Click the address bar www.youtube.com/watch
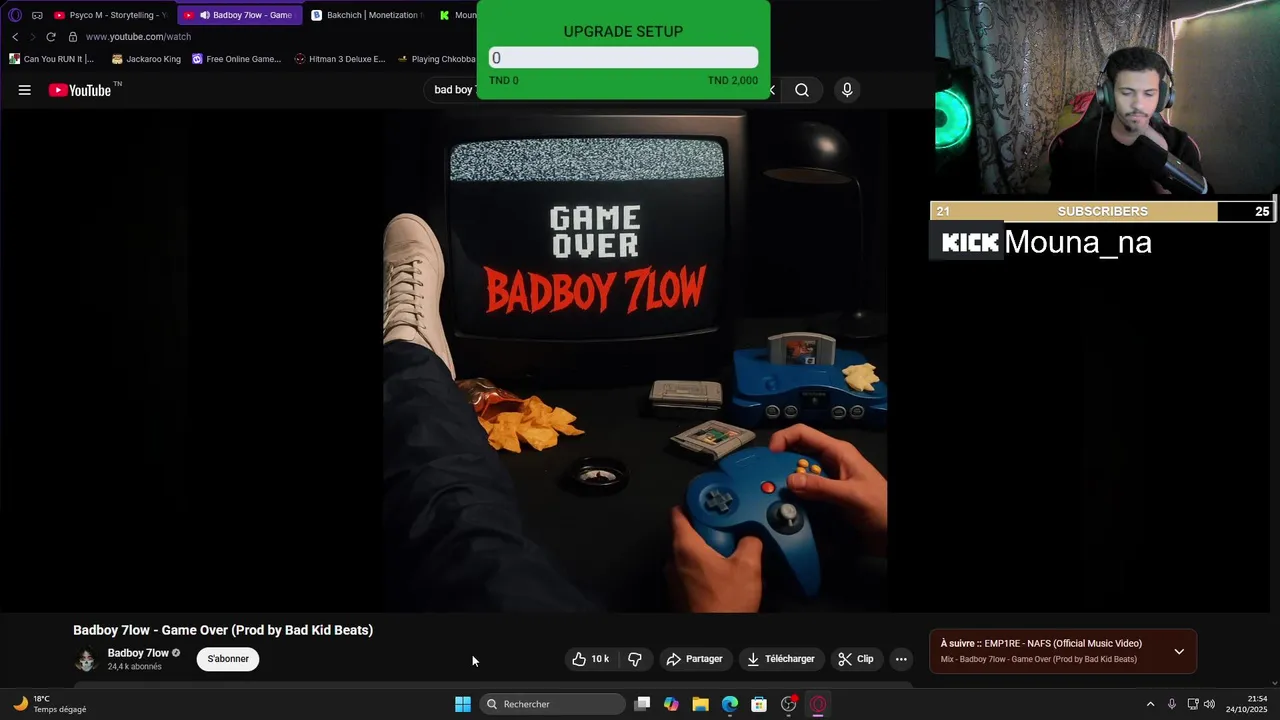 coord(138,37)
